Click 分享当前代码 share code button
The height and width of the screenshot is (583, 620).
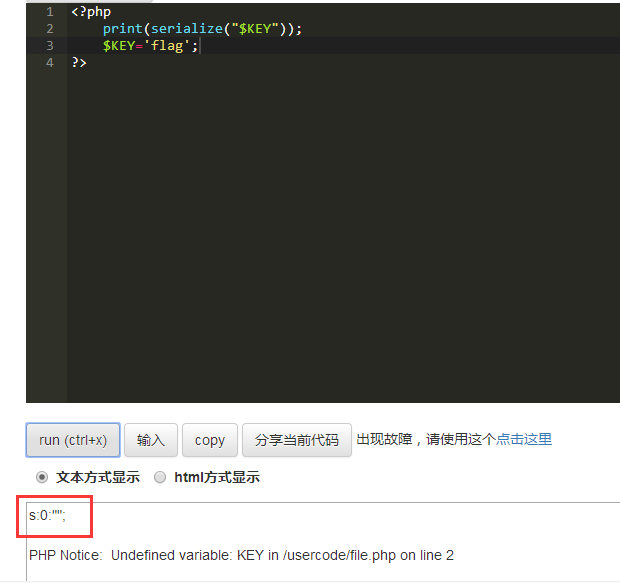coord(297,440)
